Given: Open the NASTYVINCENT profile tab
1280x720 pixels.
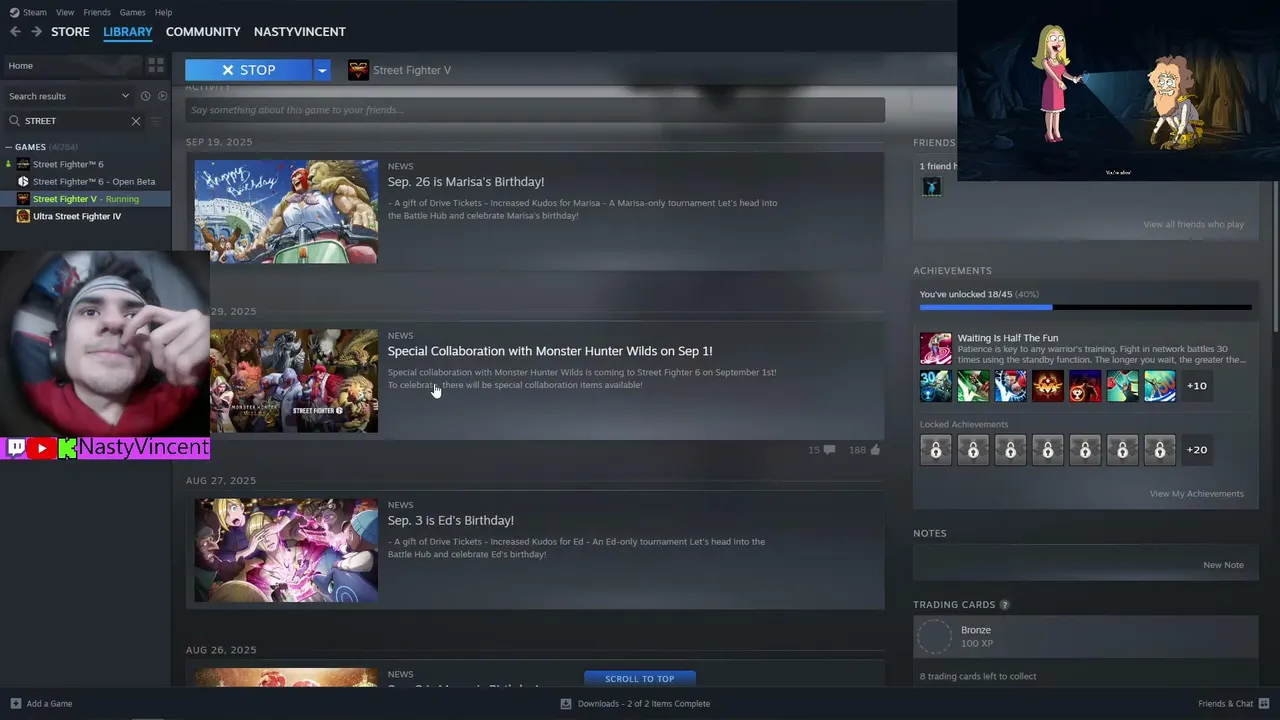Looking at the screenshot, I should point(300,32).
